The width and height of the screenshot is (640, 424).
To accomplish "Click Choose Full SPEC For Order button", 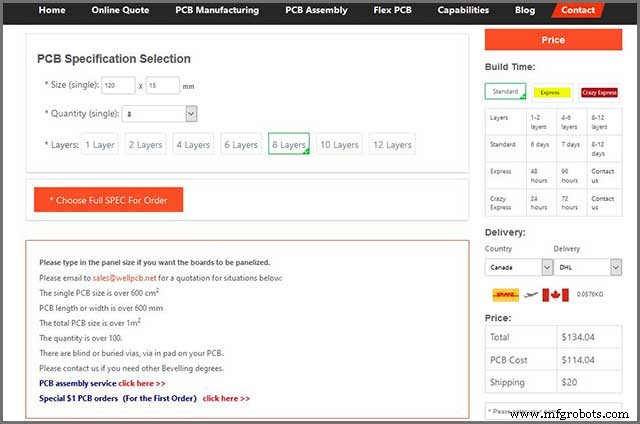I will (x=108, y=200).
